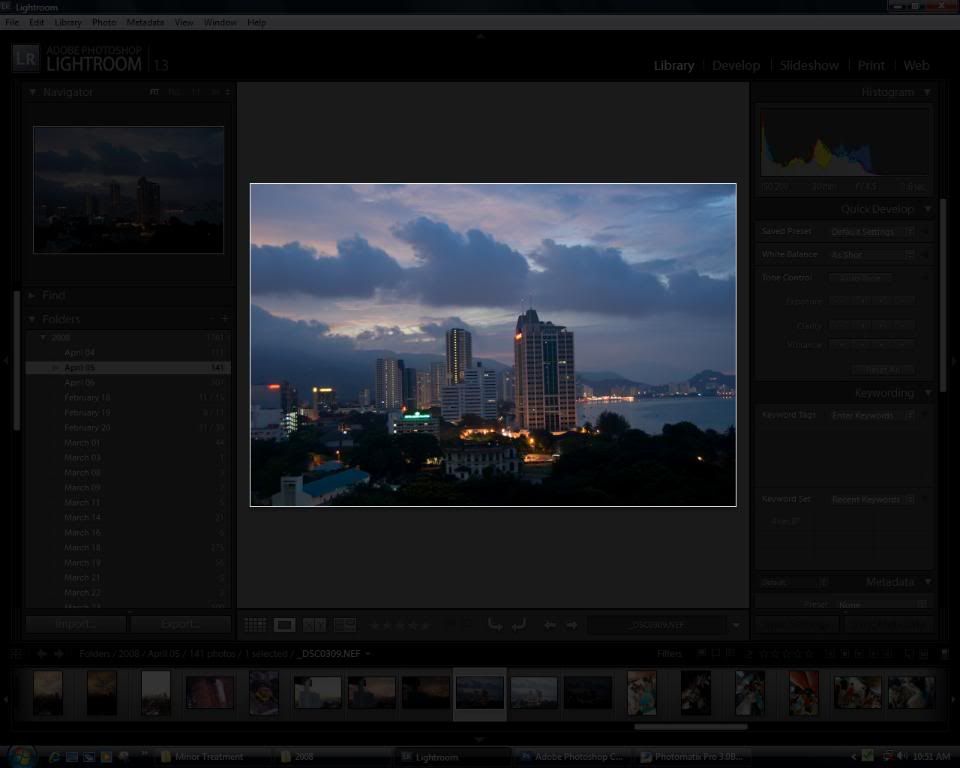Add a new folder with plus icon
The height and width of the screenshot is (768, 960).
click(224, 319)
